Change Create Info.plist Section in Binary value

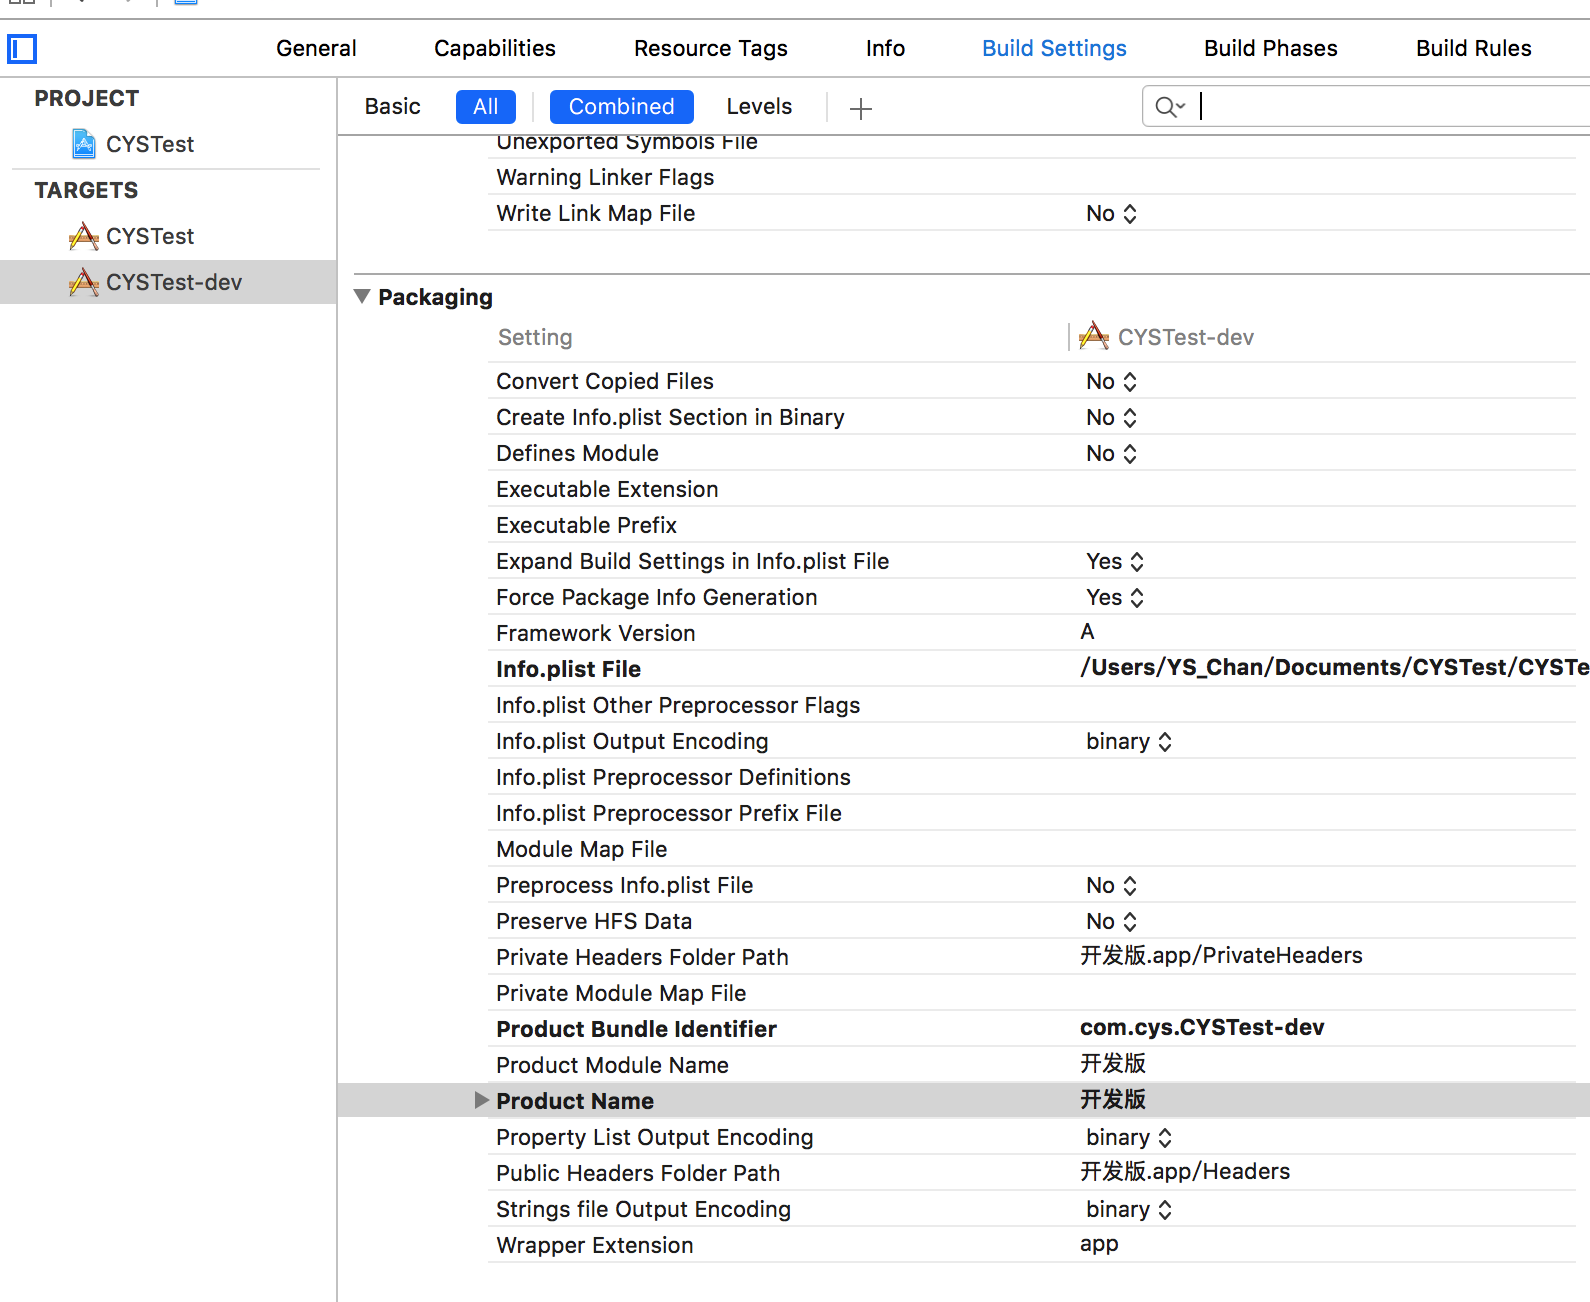click(x=1111, y=417)
